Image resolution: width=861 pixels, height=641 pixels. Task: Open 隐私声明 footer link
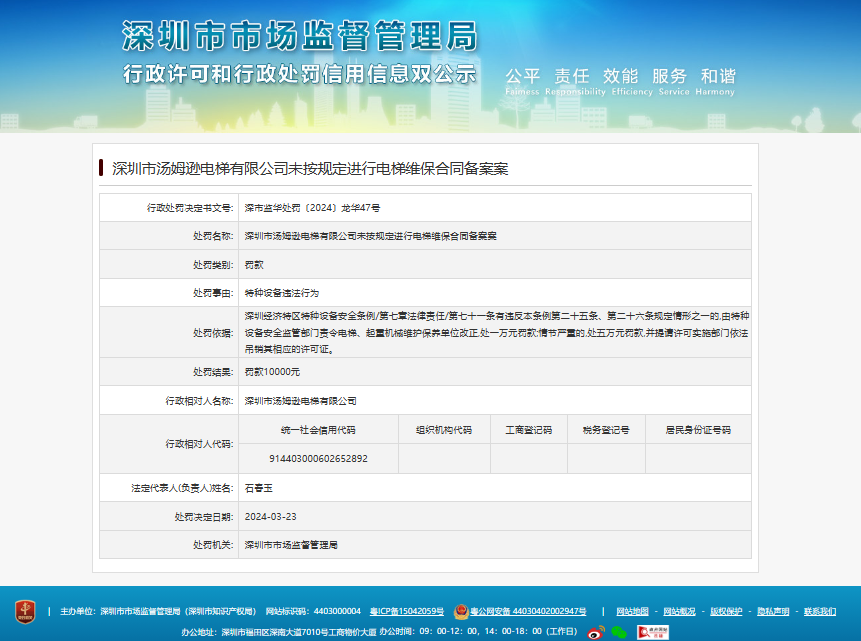click(x=773, y=611)
